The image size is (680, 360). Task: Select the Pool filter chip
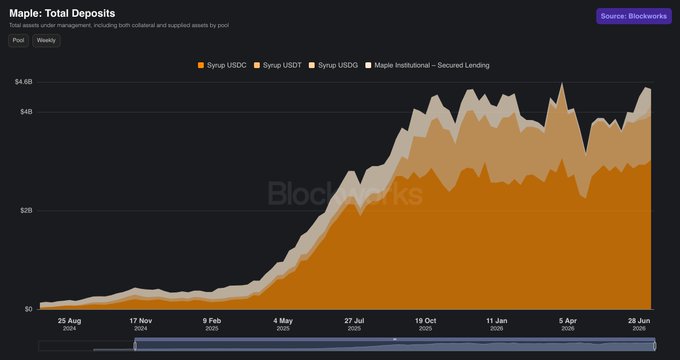coord(18,40)
